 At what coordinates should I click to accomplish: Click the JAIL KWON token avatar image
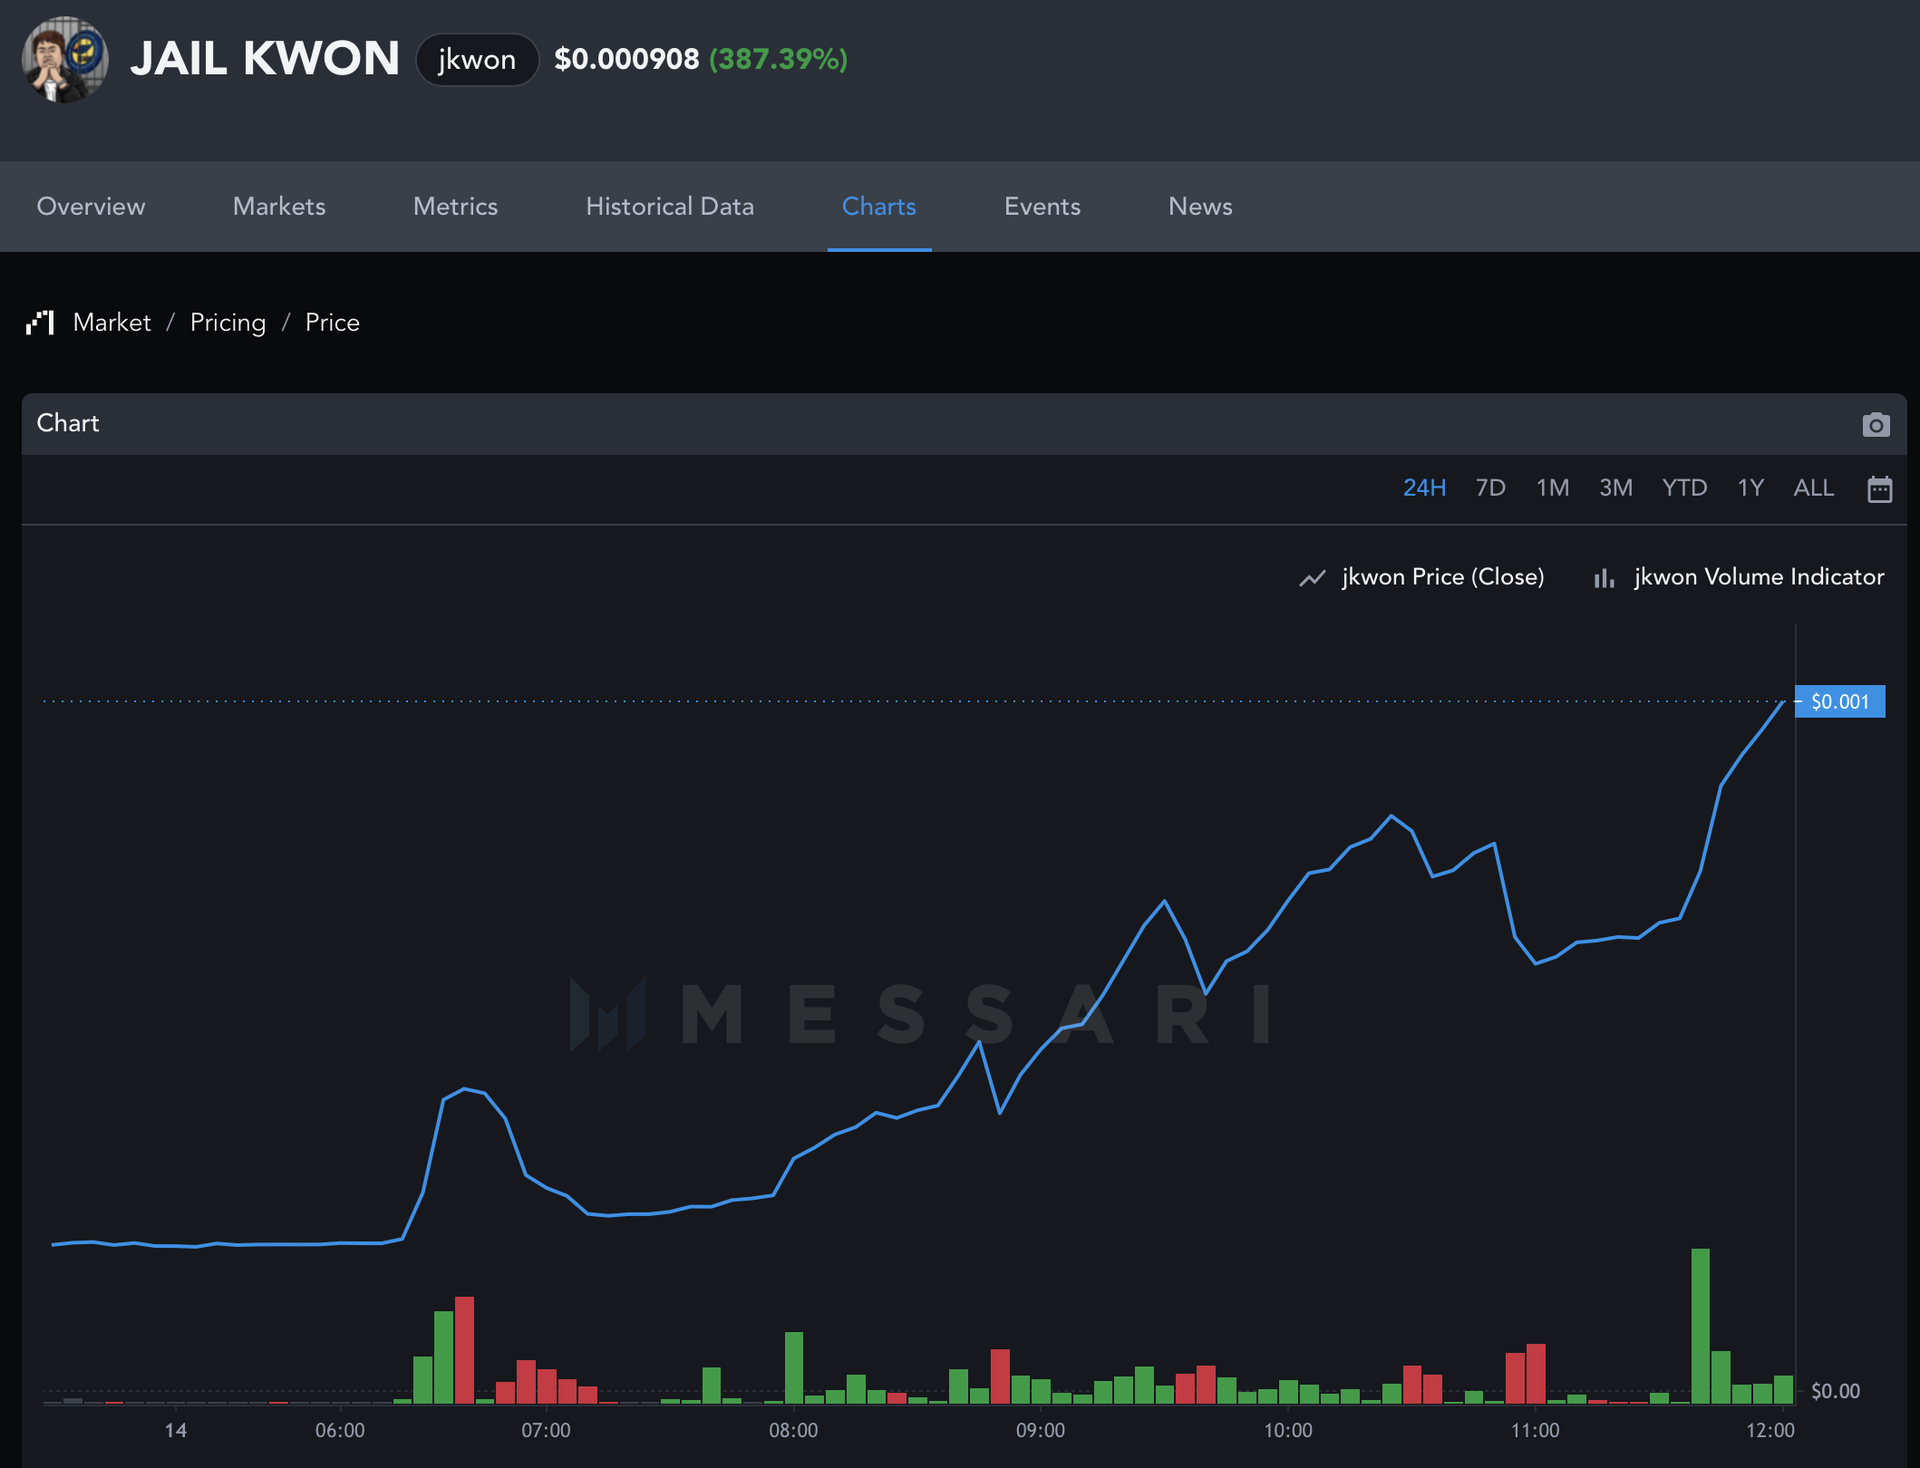coord(65,59)
